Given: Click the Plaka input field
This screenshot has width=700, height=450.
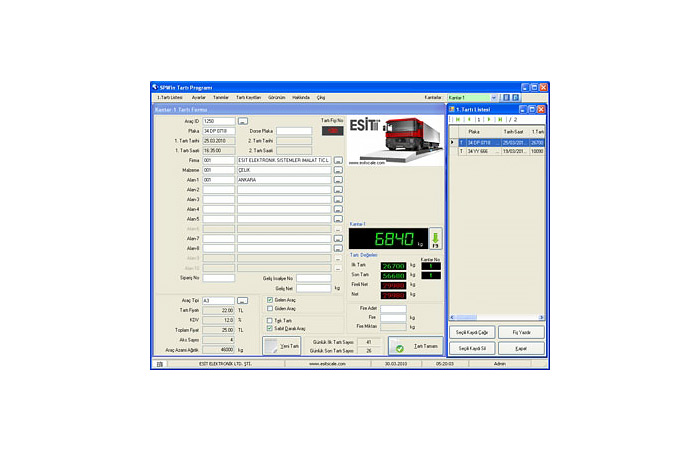Looking at the screenshot, I should pyautogui.click(x=219, y=131).
